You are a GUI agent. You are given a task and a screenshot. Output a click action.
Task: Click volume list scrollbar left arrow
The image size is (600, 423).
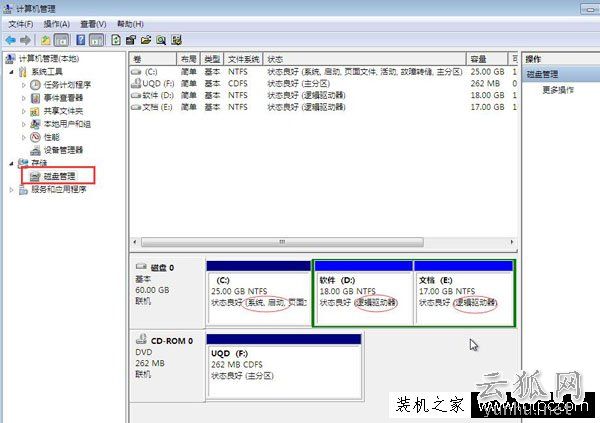(x=135, y=242)
